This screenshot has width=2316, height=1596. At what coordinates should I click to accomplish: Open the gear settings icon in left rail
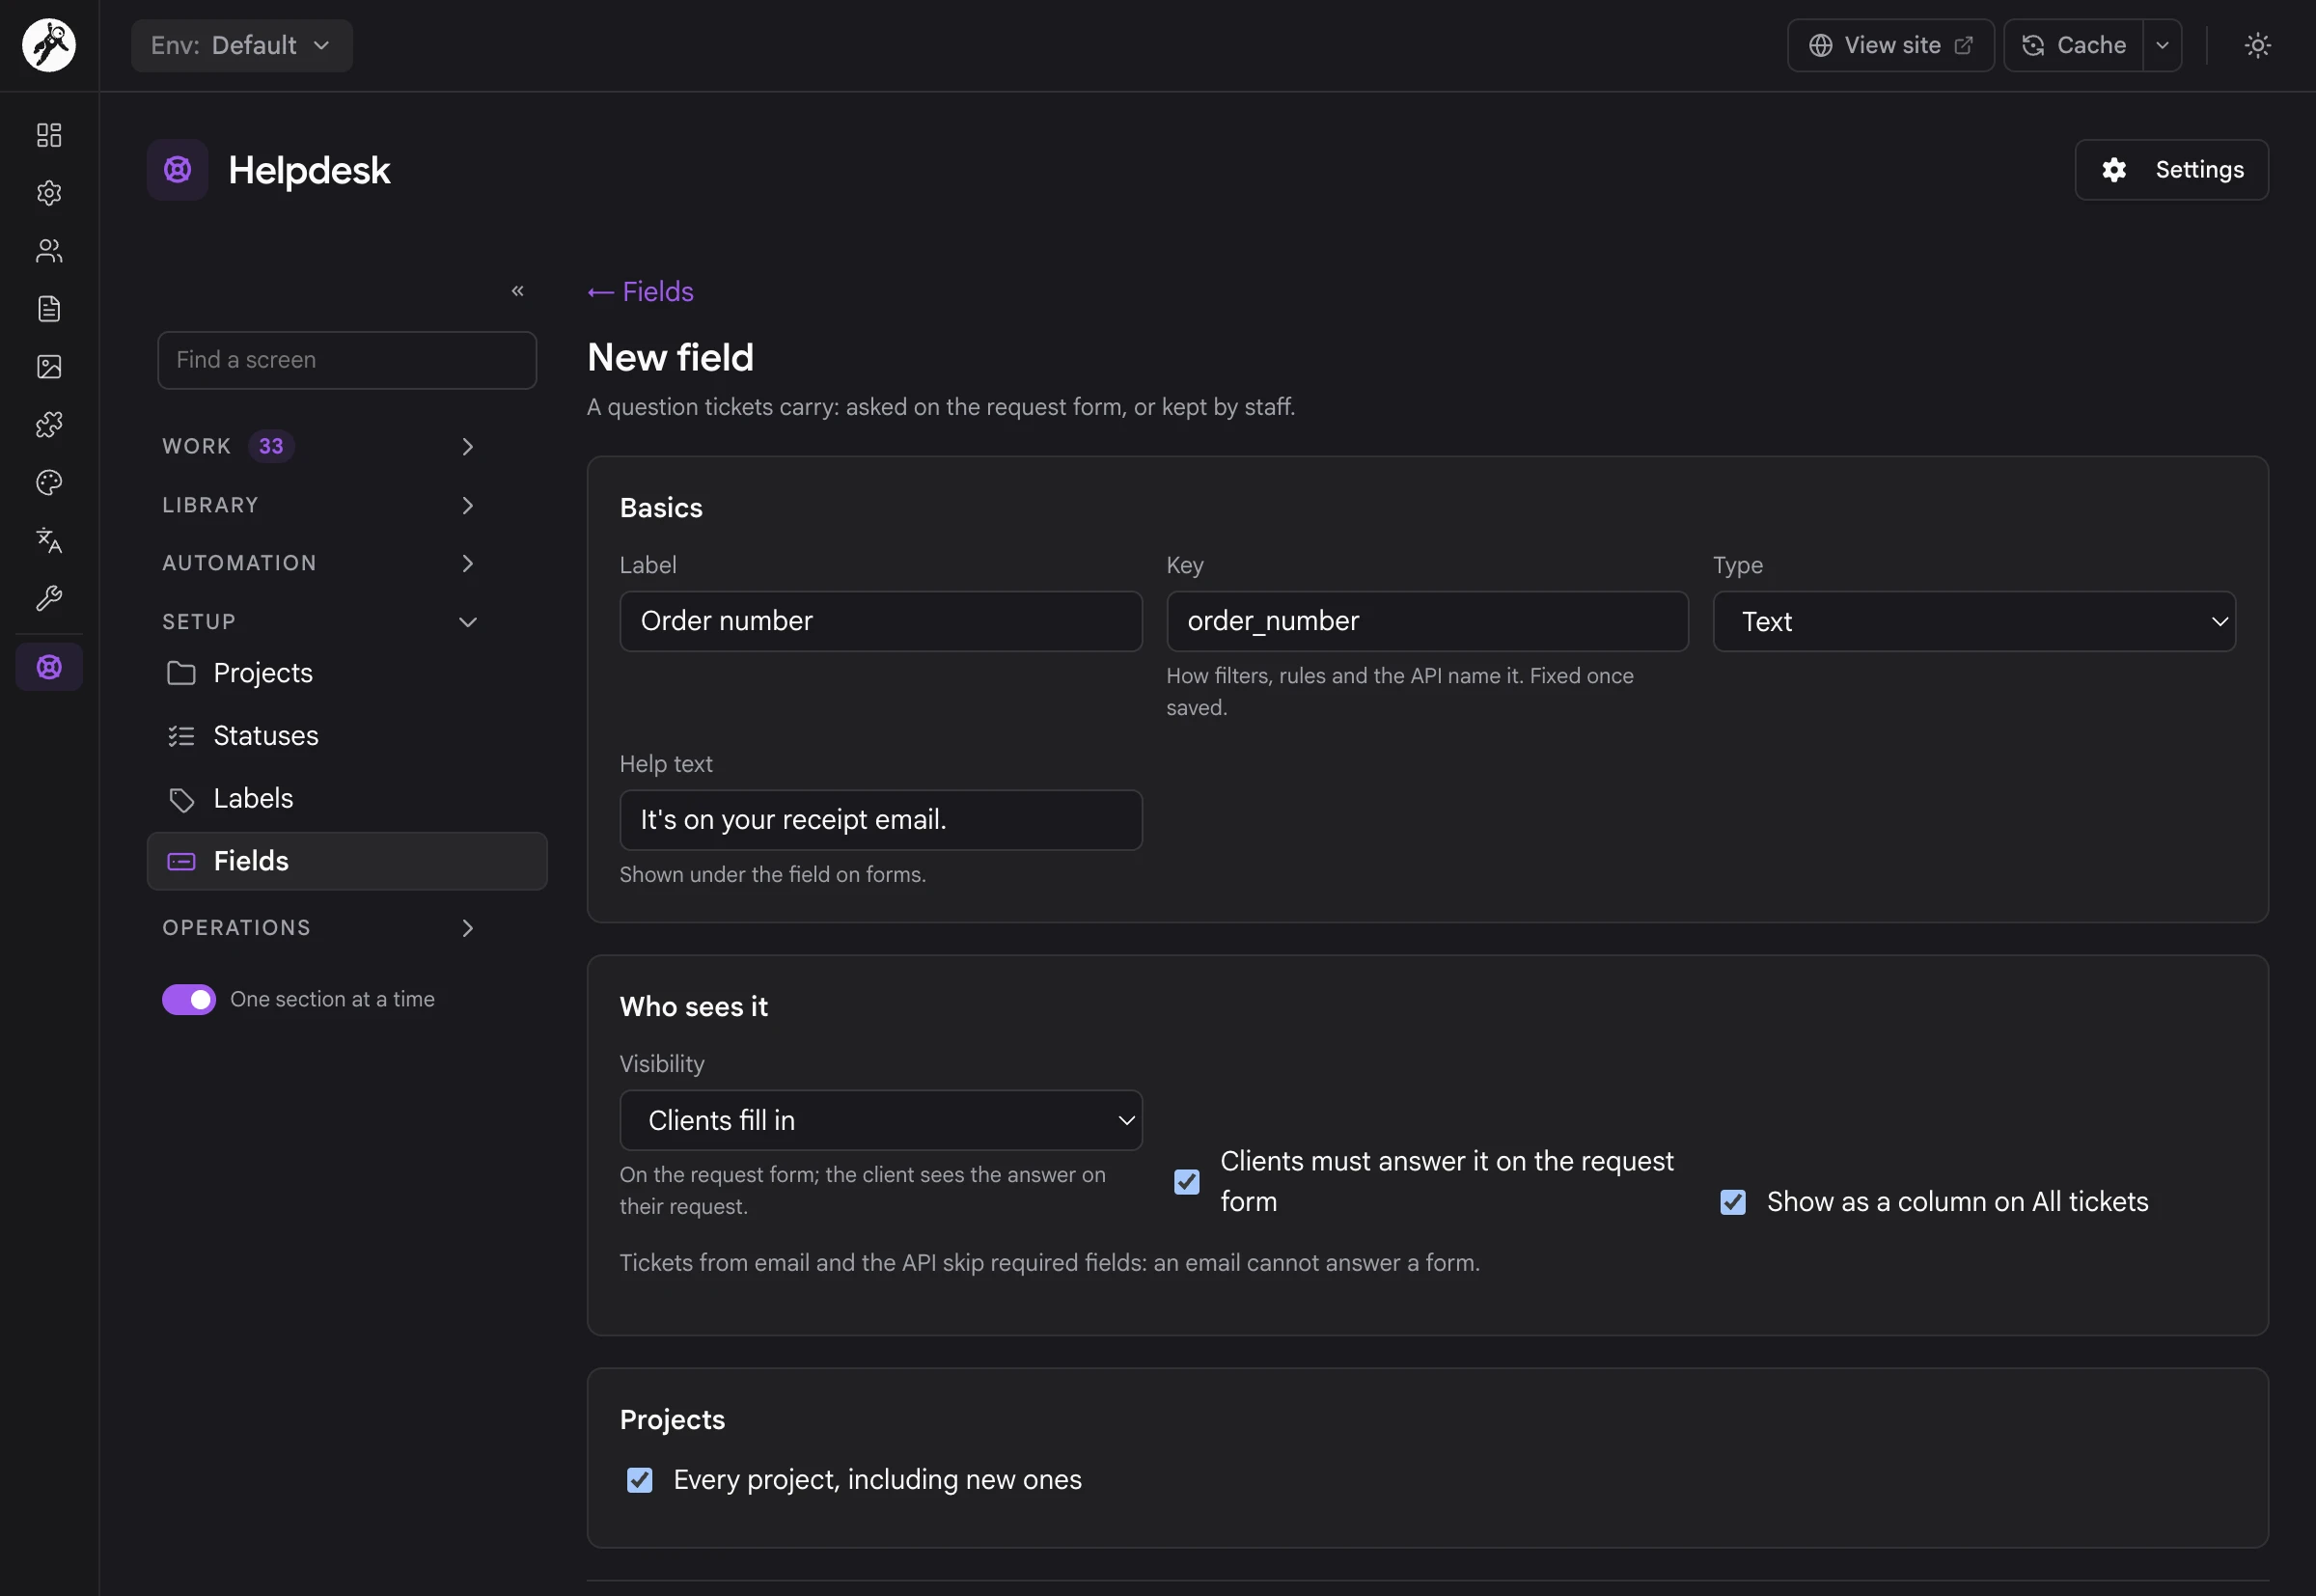point(49,193)
